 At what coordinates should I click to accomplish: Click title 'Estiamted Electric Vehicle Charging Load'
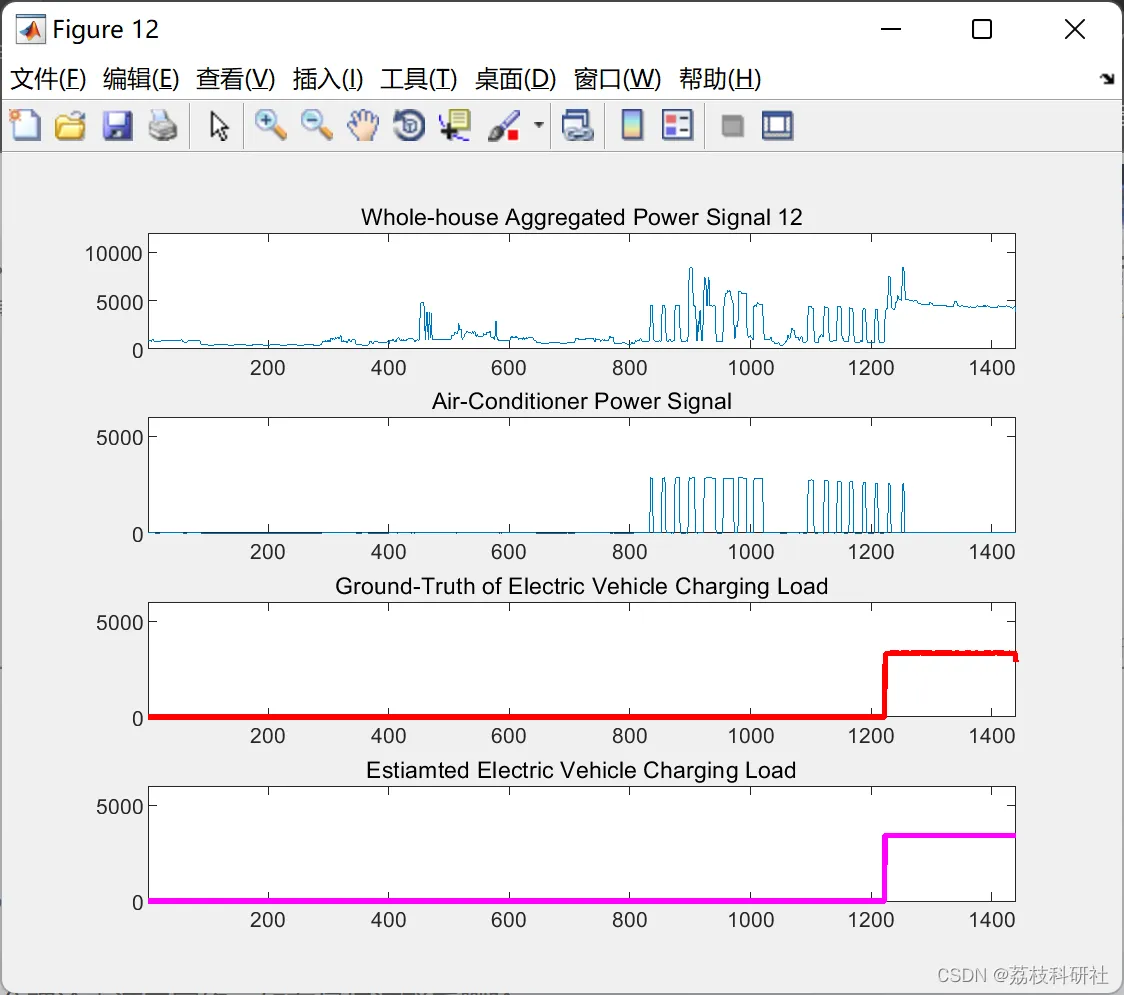581,770
